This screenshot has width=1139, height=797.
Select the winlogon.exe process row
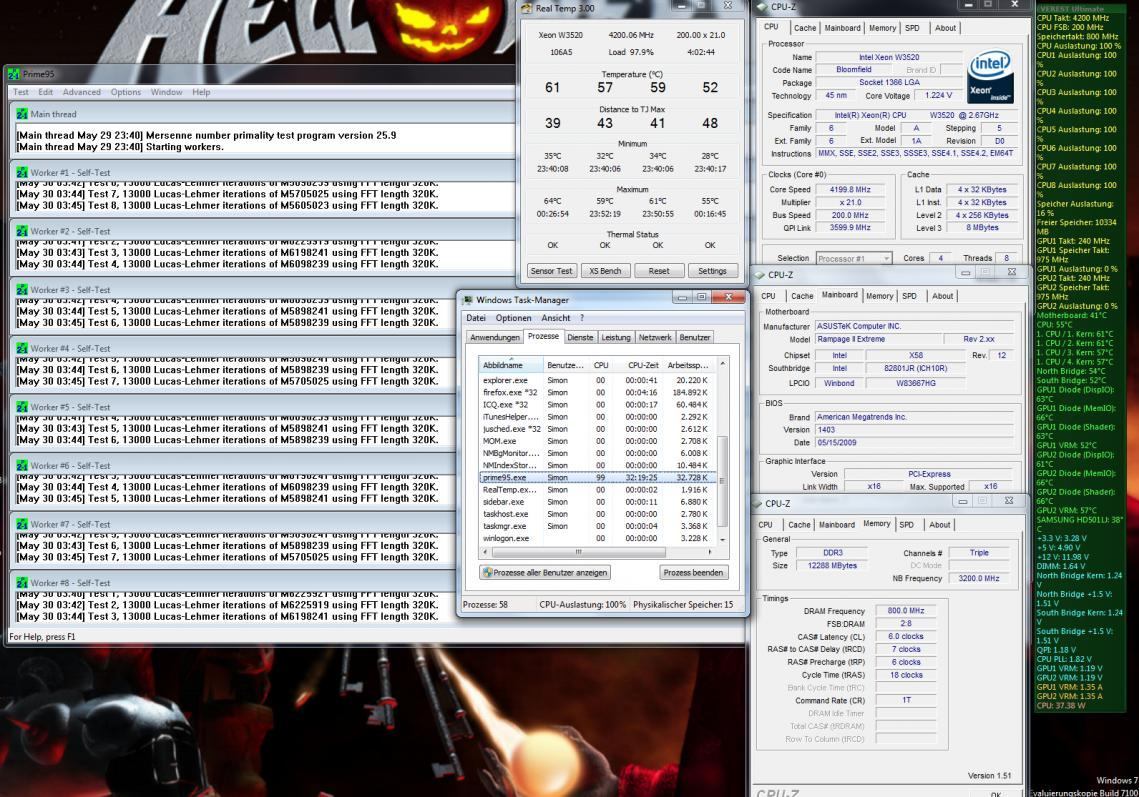(598, 538)
